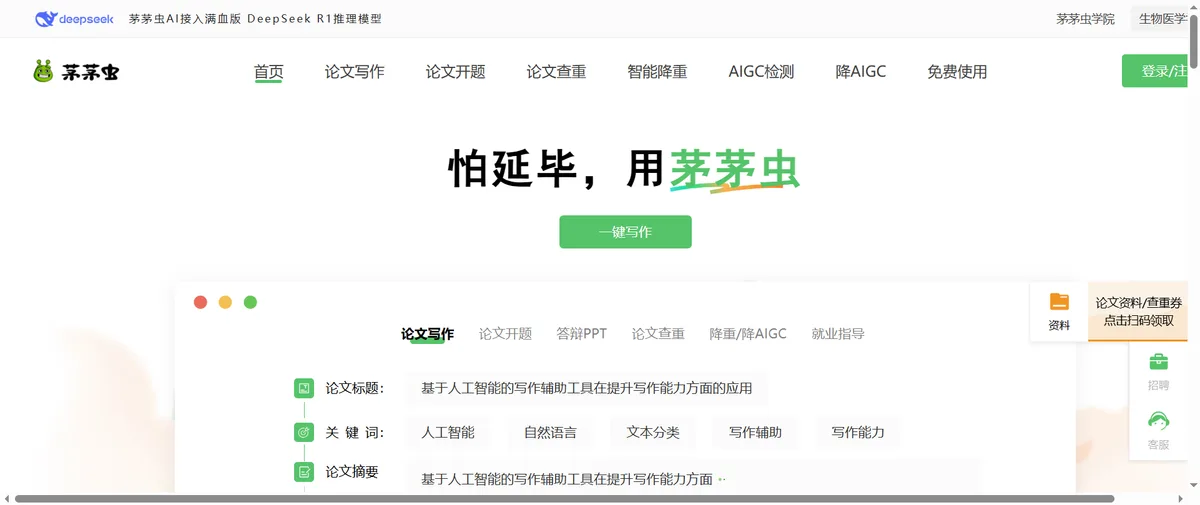Open 智能降重 navigation item
This screenshot has width=1200, height=505.
[657, 72]
